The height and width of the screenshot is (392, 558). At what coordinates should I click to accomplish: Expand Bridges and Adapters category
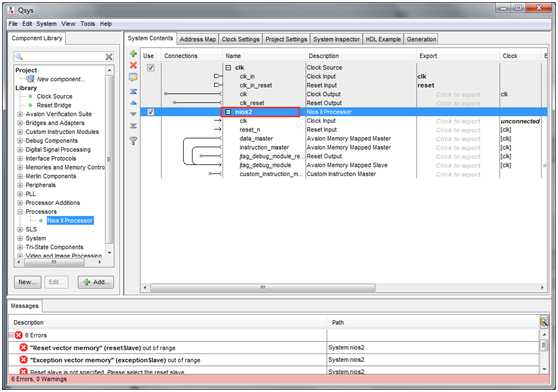(20, 123)
